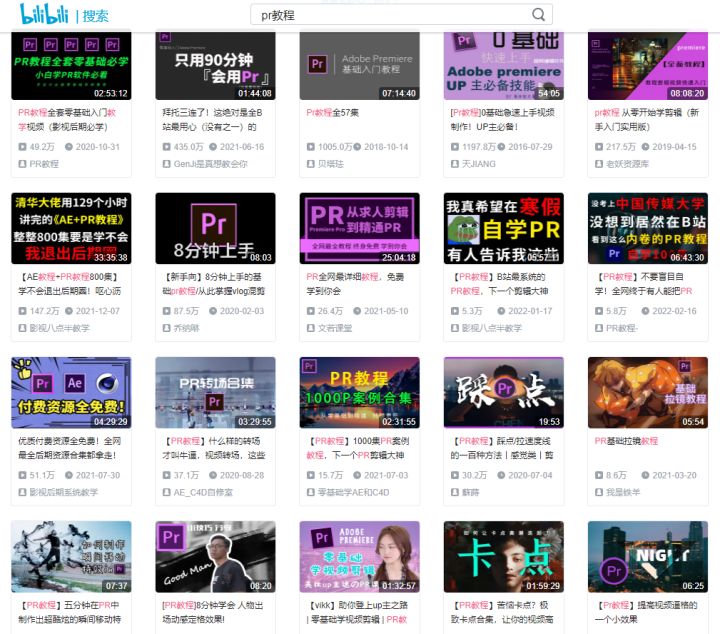This screenshot has width=720, height=634.
Task: Open the PR教程1000P案例合集 thumbnail
Action: point(360,393)
